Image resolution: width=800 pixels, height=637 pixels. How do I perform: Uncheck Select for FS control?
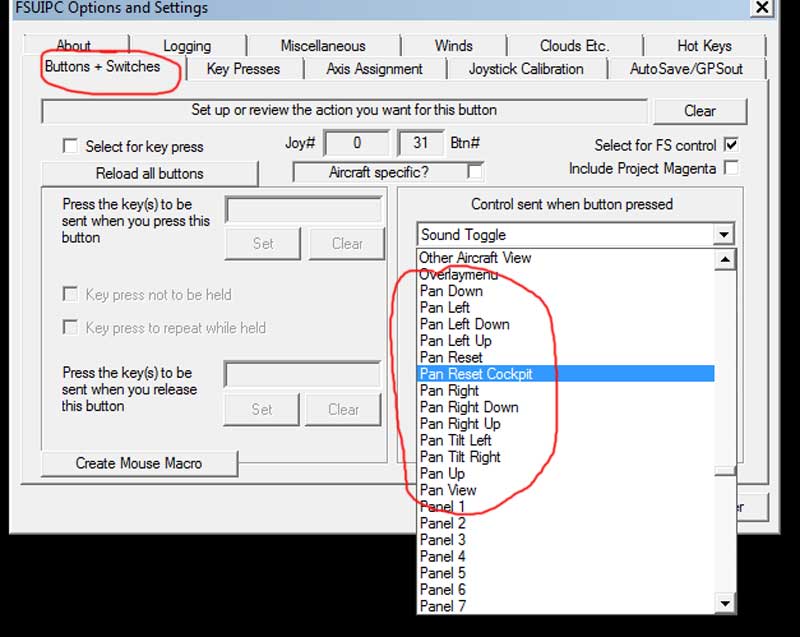coord(731,144)
